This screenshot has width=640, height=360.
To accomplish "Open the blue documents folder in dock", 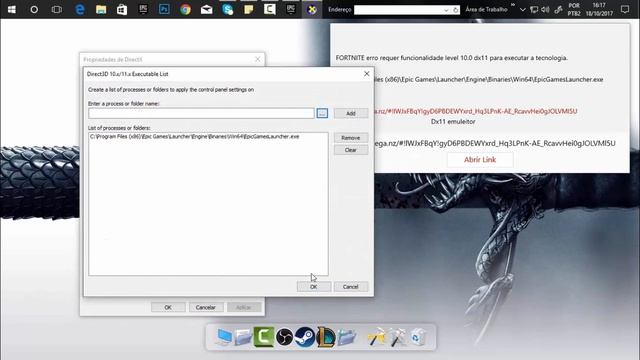I will [x=347, y=337].
